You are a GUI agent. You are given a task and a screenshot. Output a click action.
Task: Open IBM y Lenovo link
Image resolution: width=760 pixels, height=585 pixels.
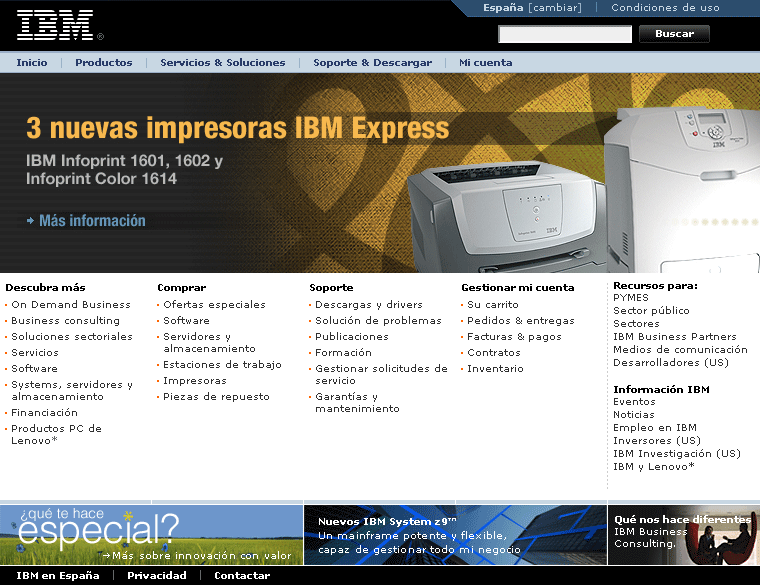[654, 466]
